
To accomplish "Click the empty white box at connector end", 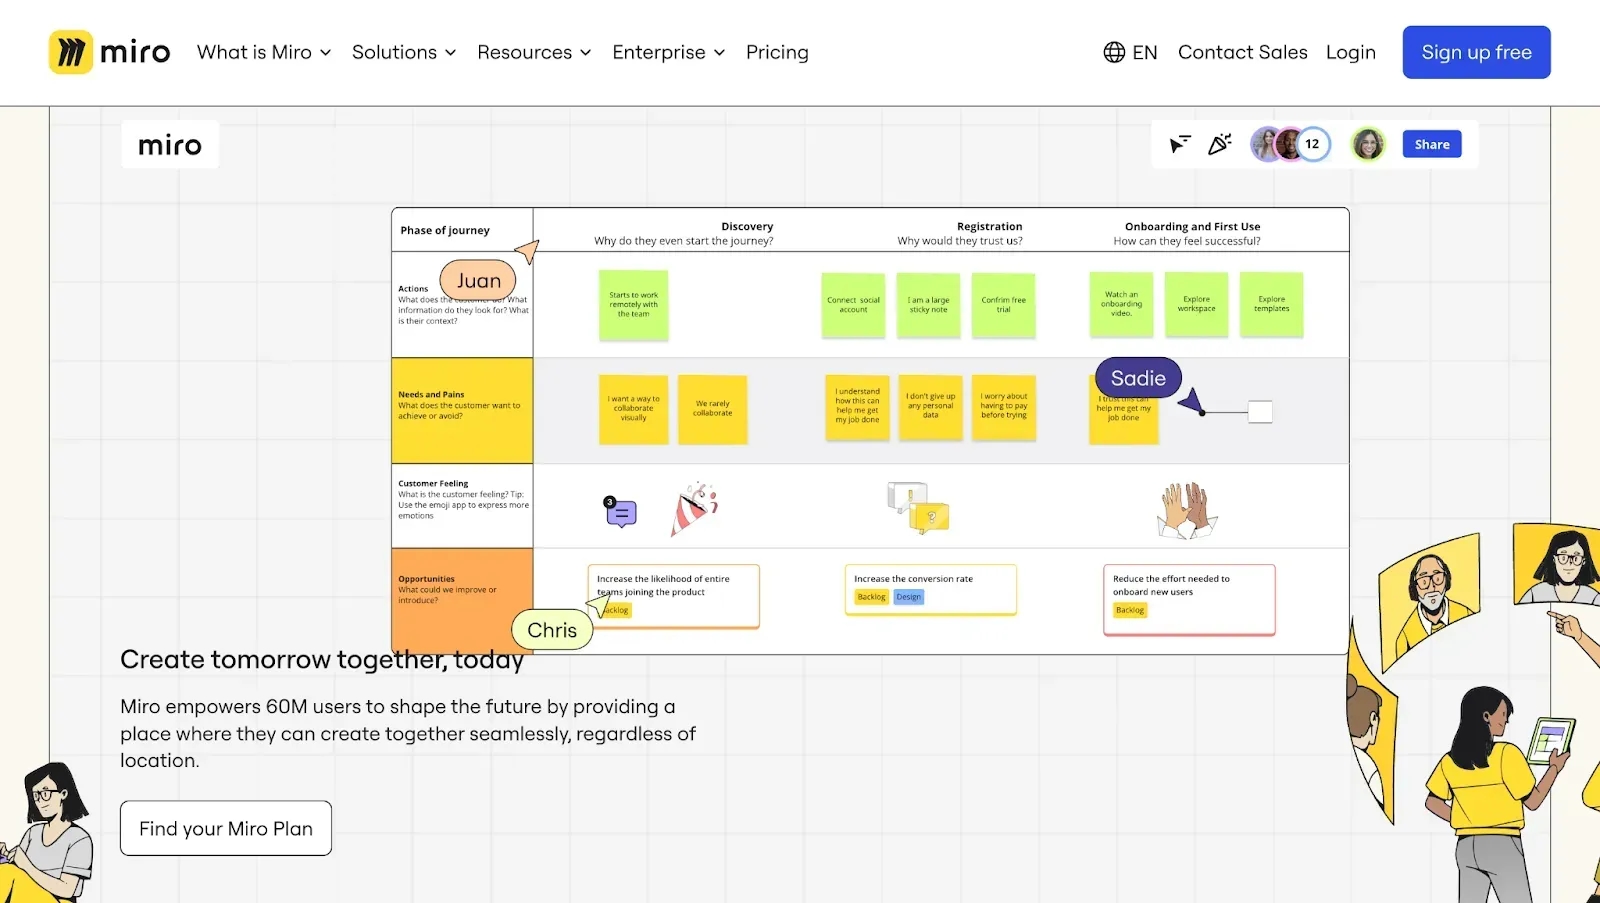I will (1260, 411).
